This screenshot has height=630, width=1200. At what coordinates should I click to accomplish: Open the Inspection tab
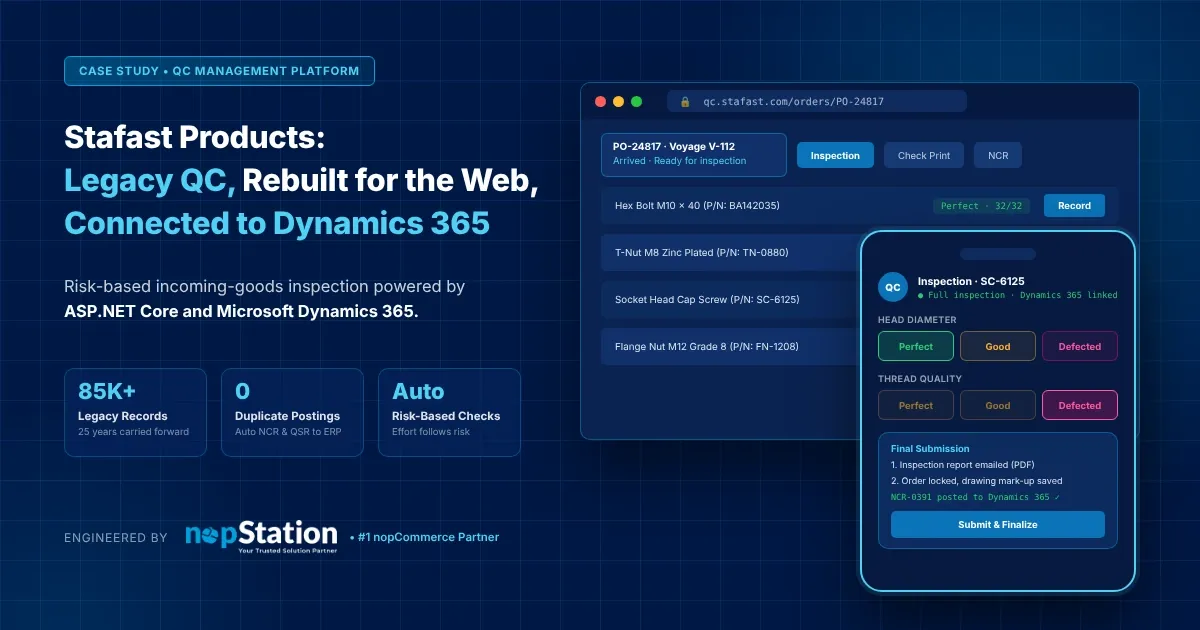[835, 155]
